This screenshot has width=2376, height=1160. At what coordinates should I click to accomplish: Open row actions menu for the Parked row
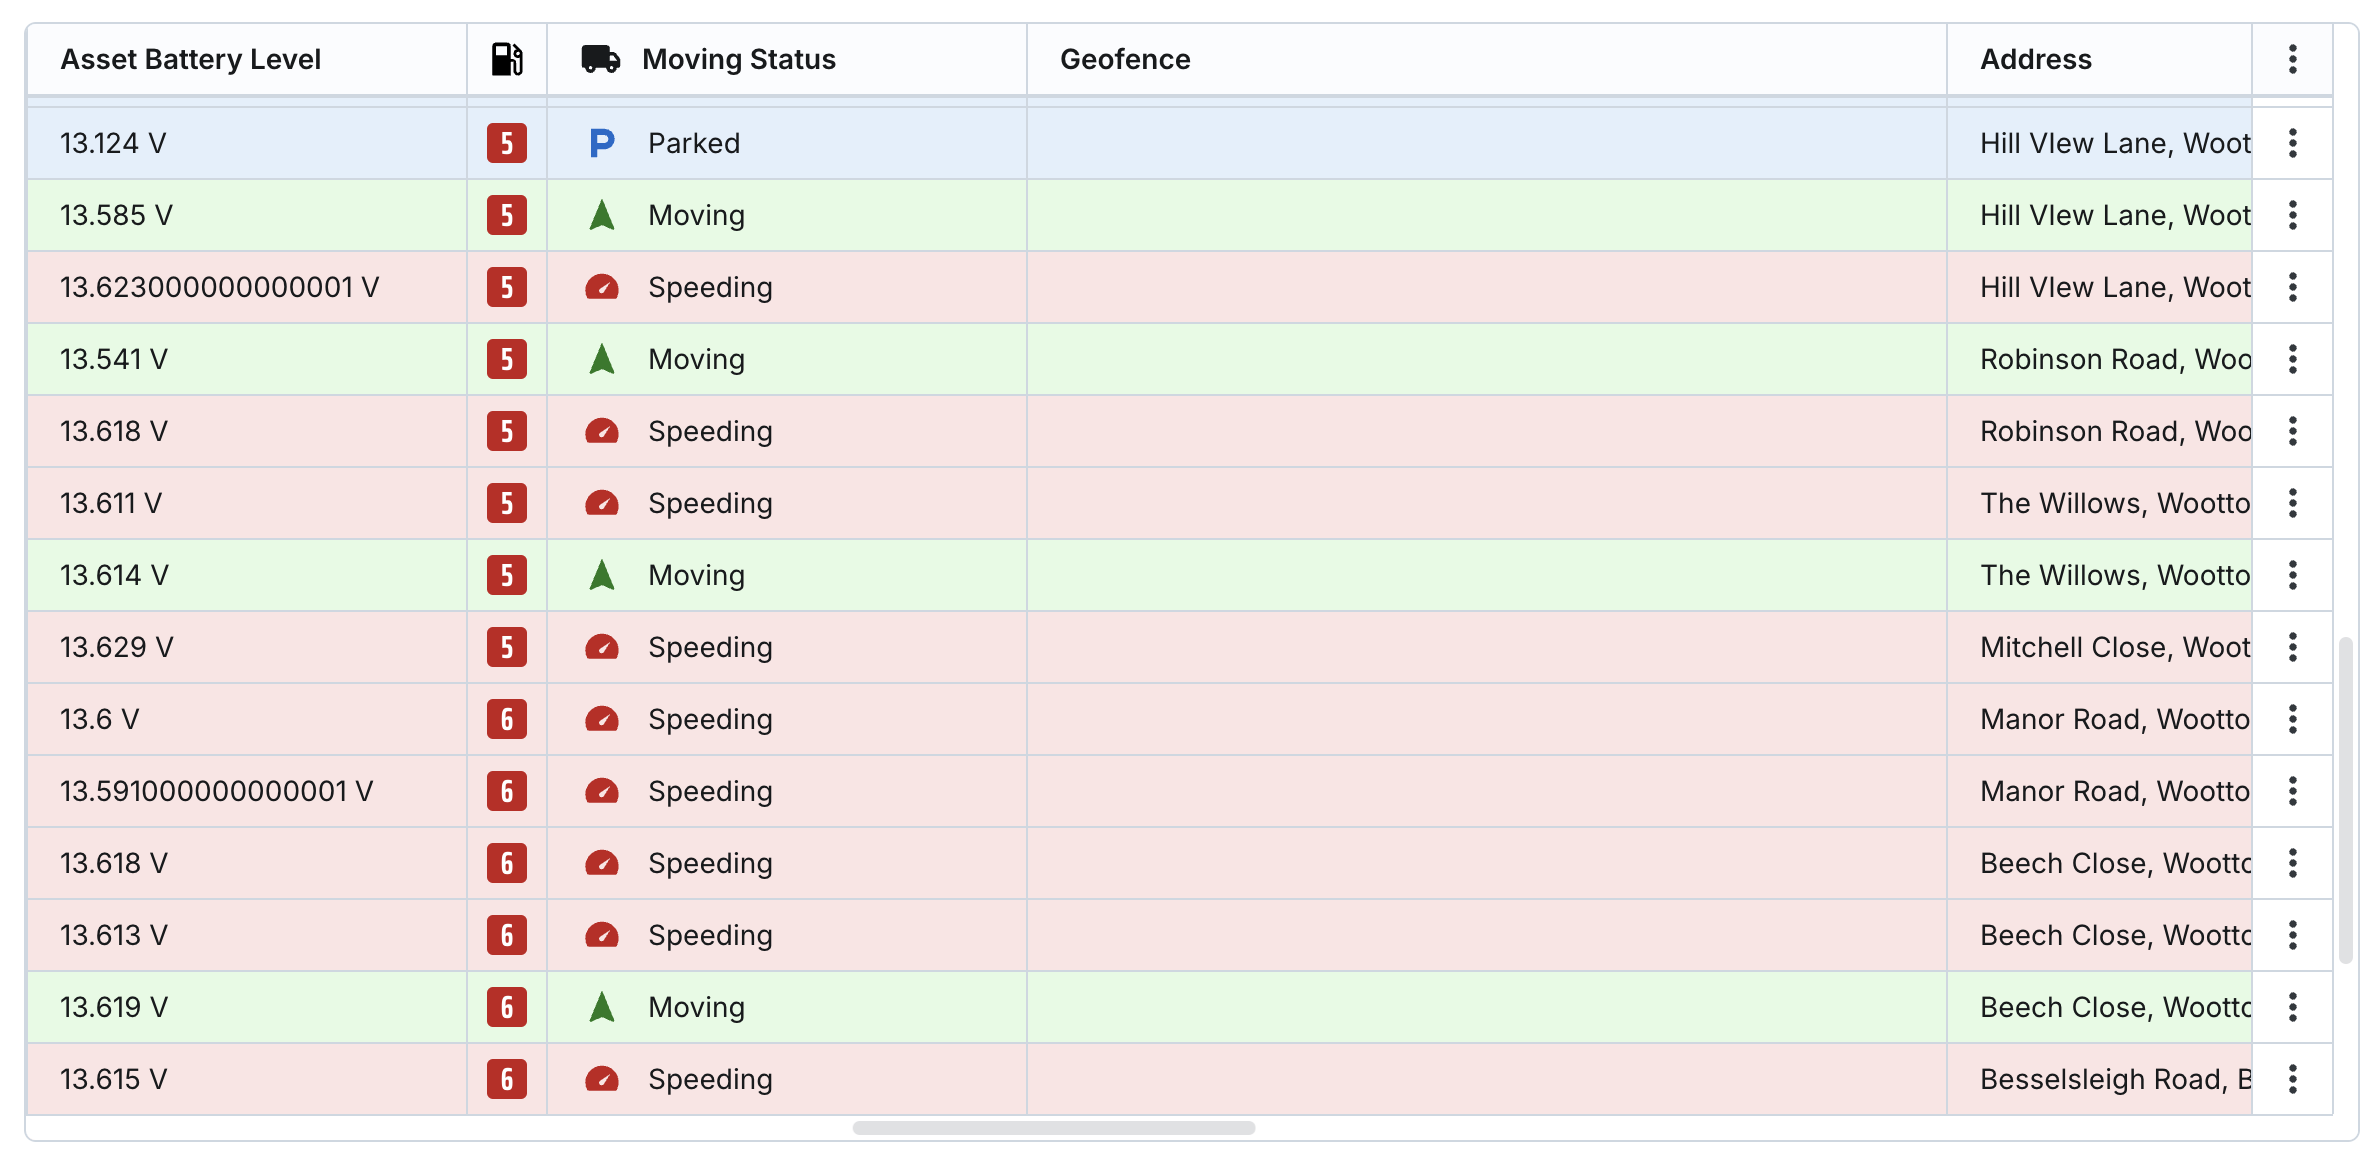pyautogui.click(x=2292, y=143)
